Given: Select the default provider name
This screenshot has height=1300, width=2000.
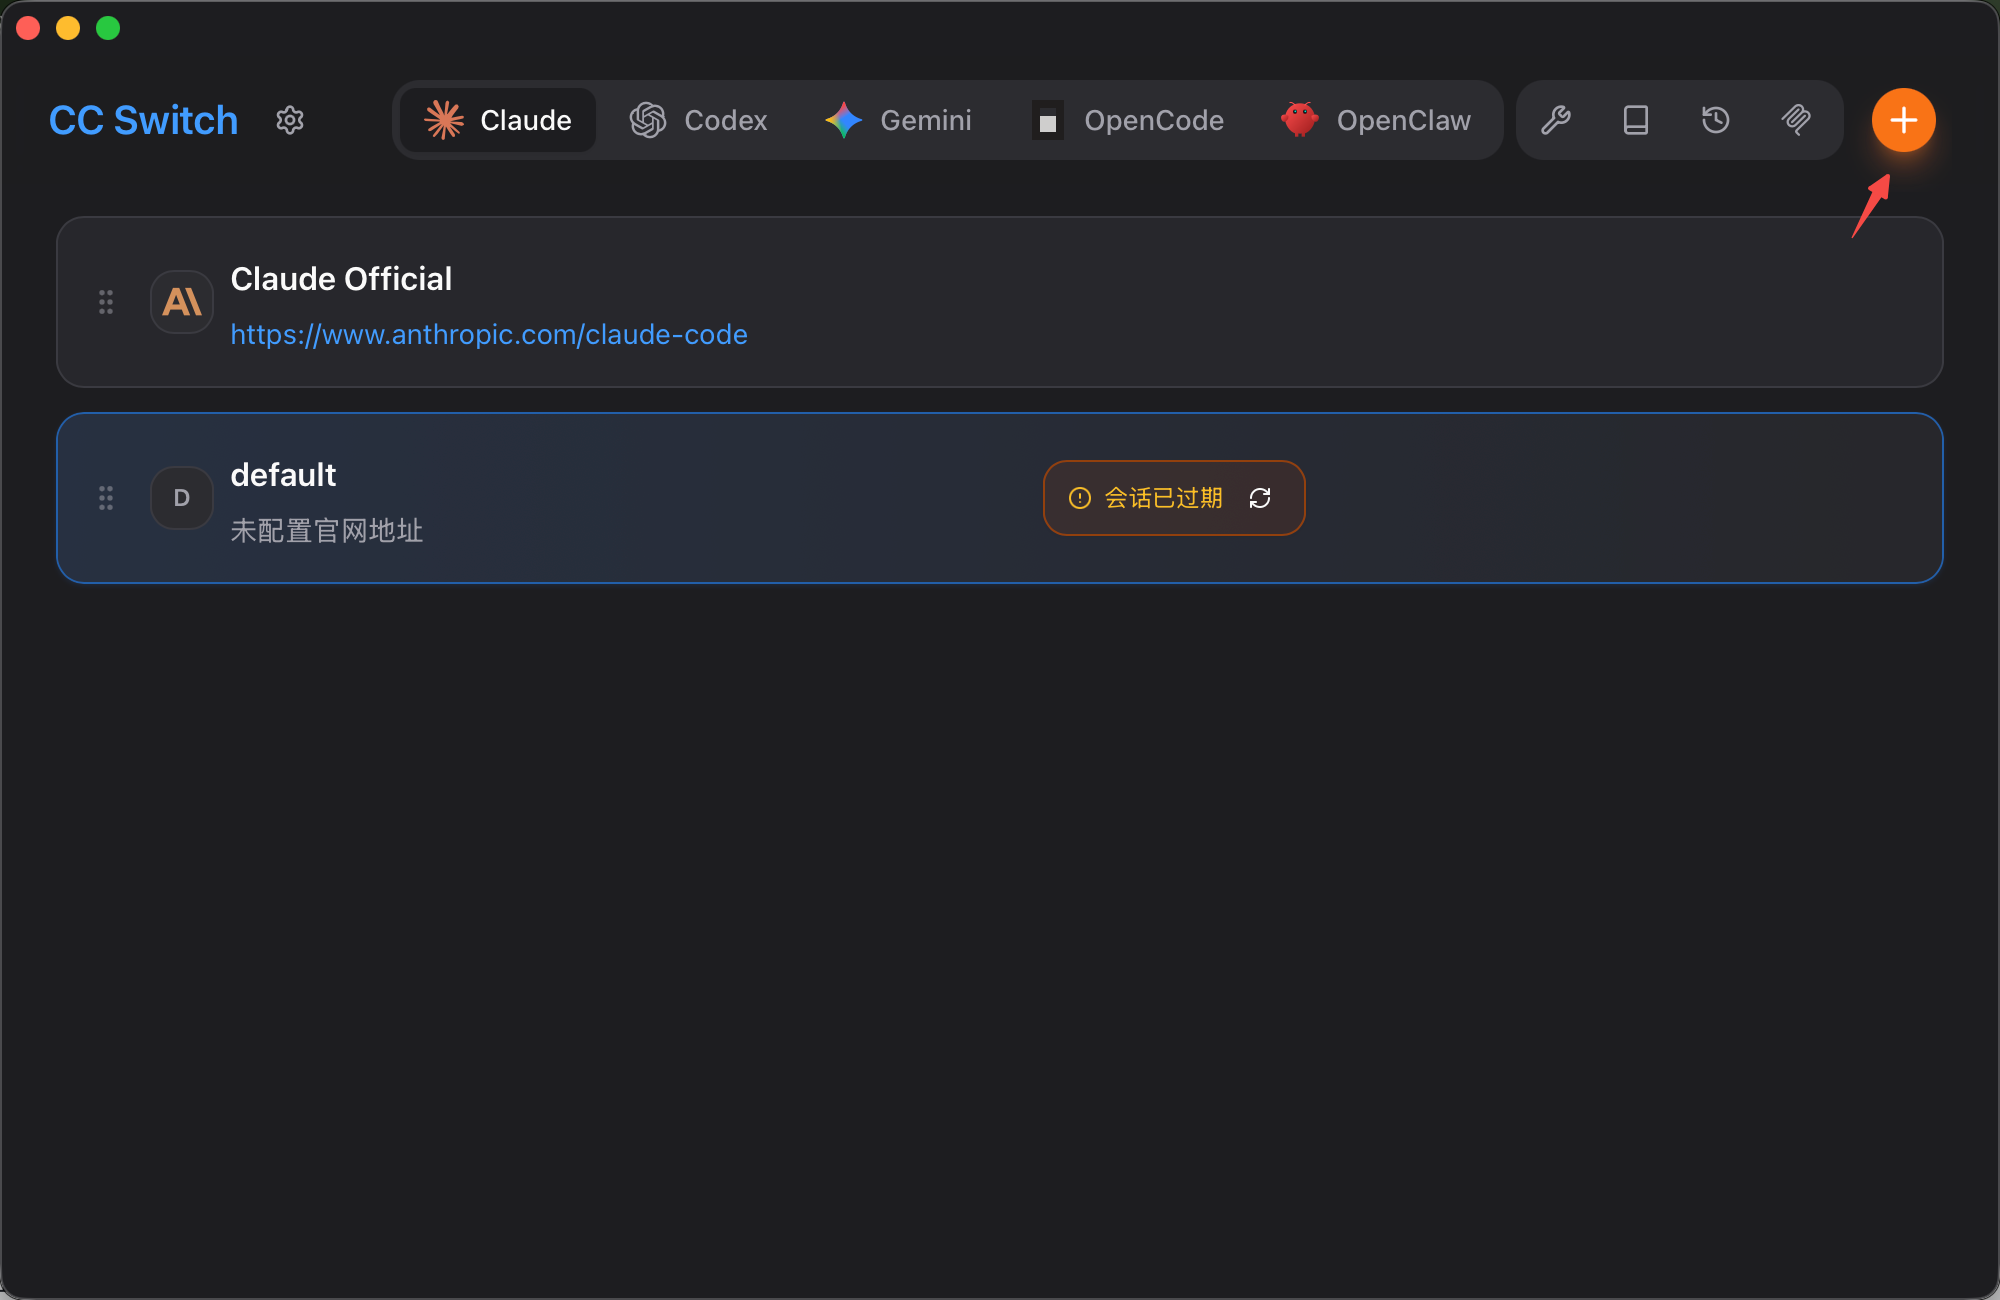Looking at the screenshot, I should point(283,475).
